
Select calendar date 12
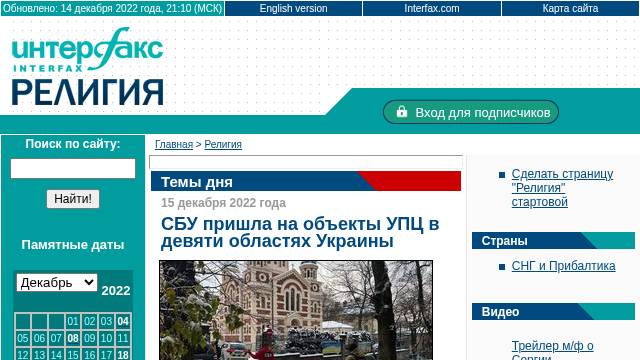point(23,354)
